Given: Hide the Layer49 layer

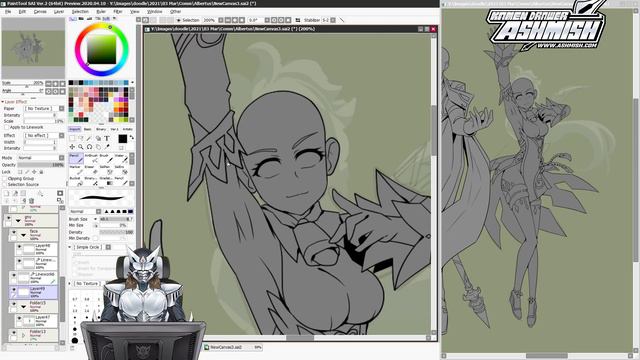Looking at the screenshot, I should 14,290.
